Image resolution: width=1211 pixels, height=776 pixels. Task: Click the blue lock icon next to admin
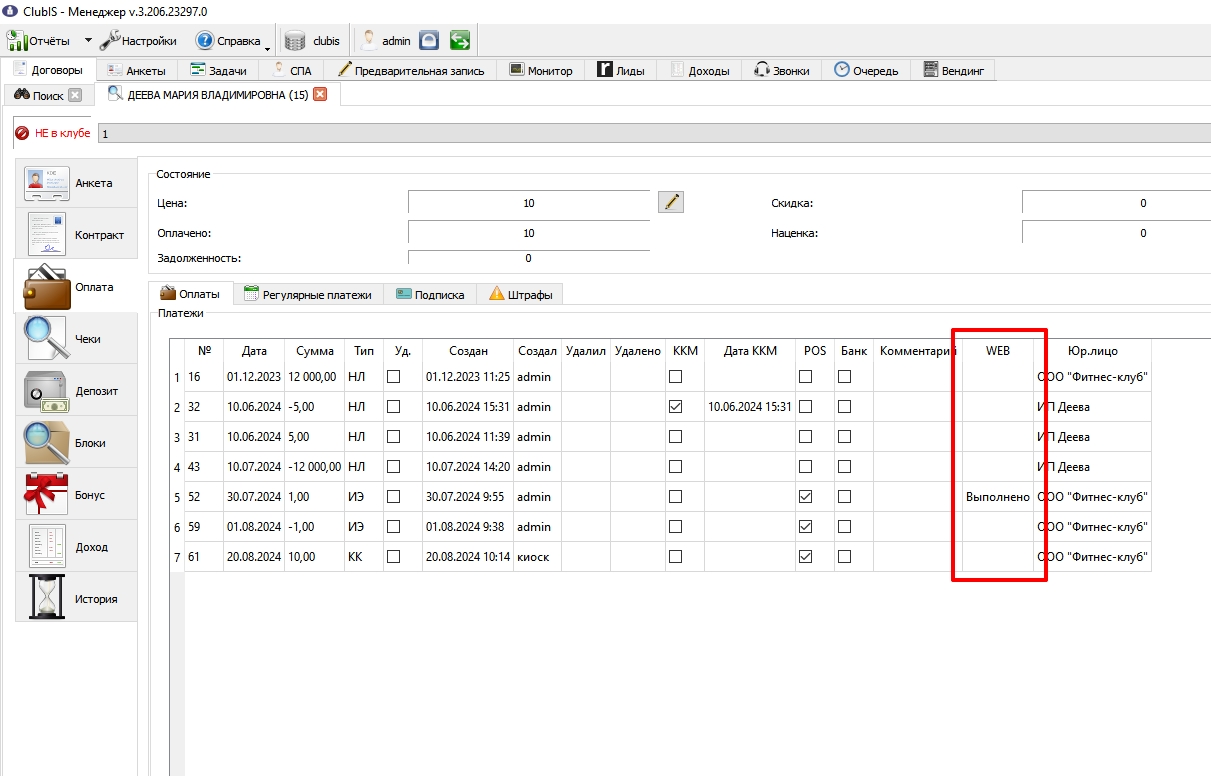[429, 41]
